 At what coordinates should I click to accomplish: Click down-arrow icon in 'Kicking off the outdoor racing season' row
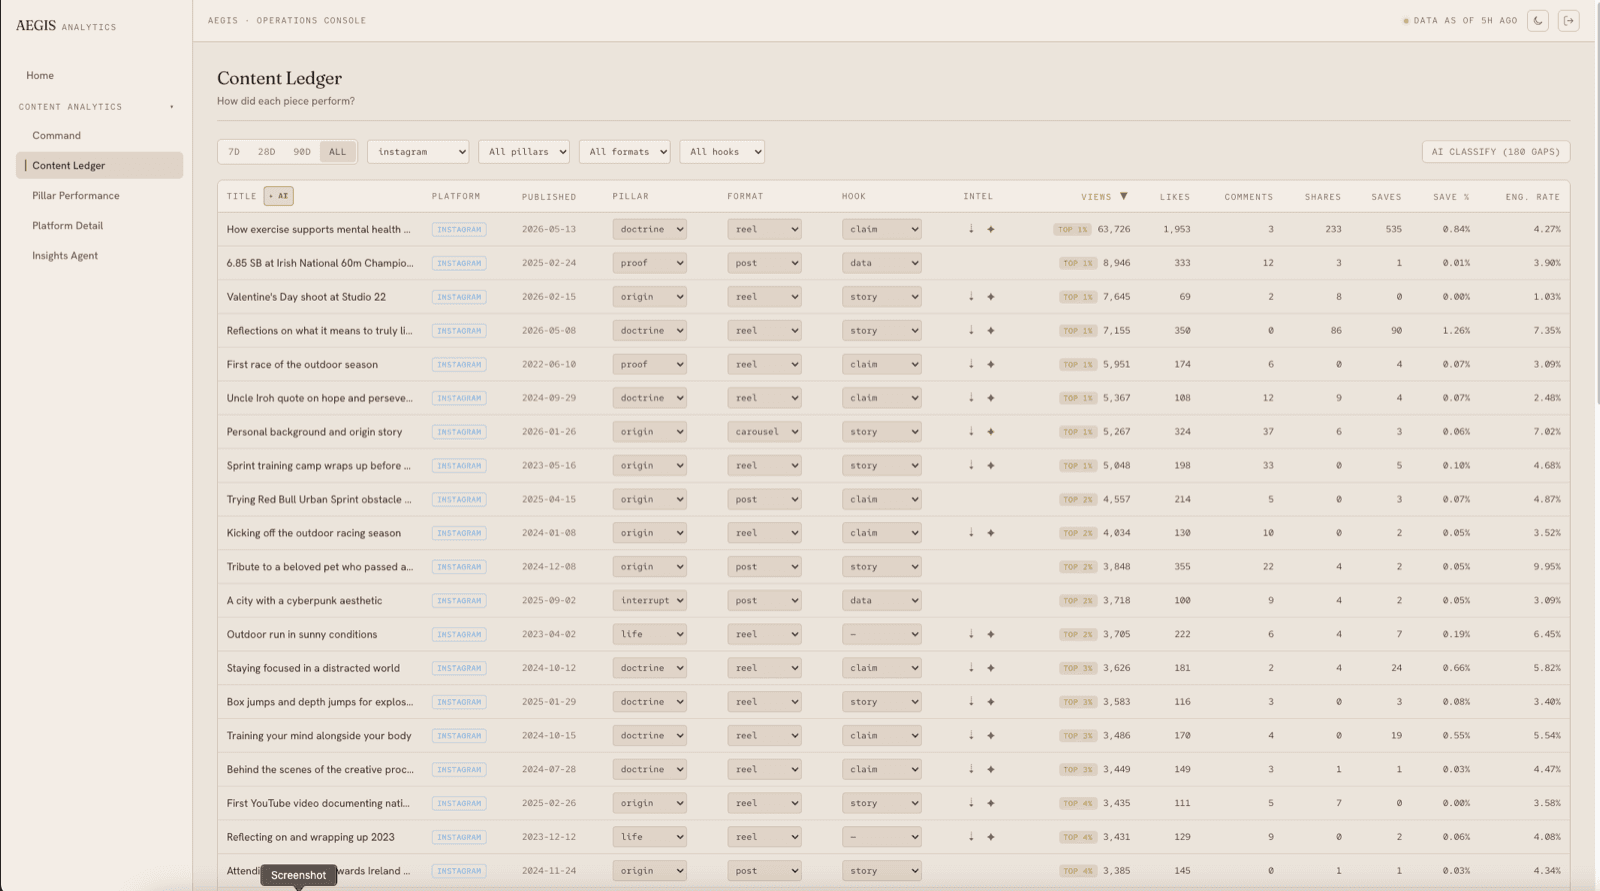[x=971, y=533]
